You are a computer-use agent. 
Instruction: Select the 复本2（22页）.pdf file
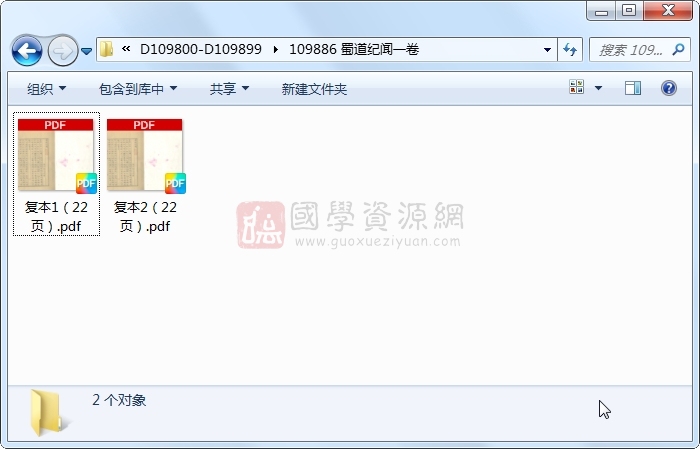point(145,174)
